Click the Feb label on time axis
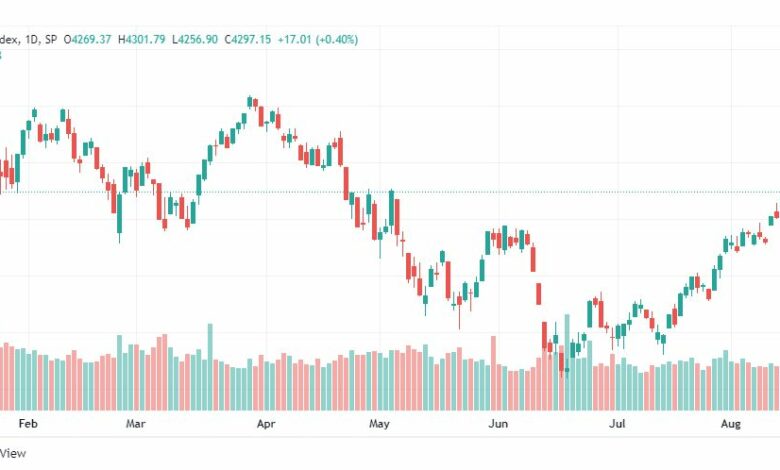 coord(28,424)
